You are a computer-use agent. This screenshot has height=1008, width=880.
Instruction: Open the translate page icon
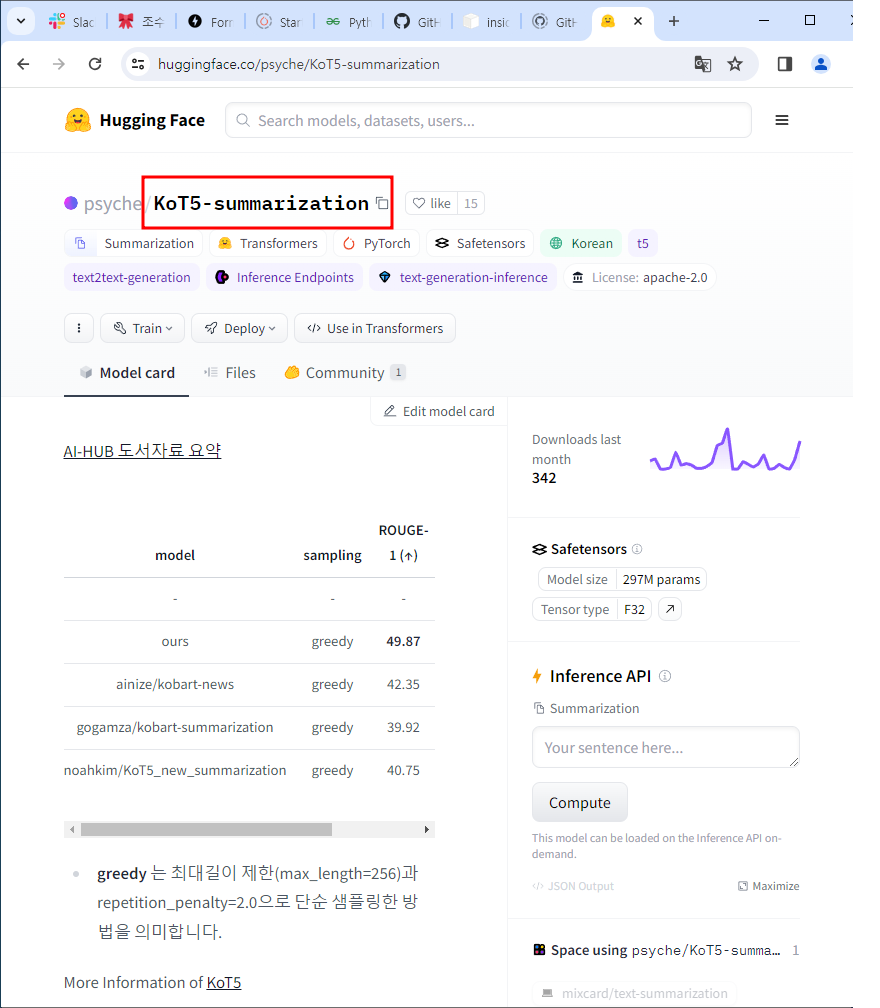[703, 64]
